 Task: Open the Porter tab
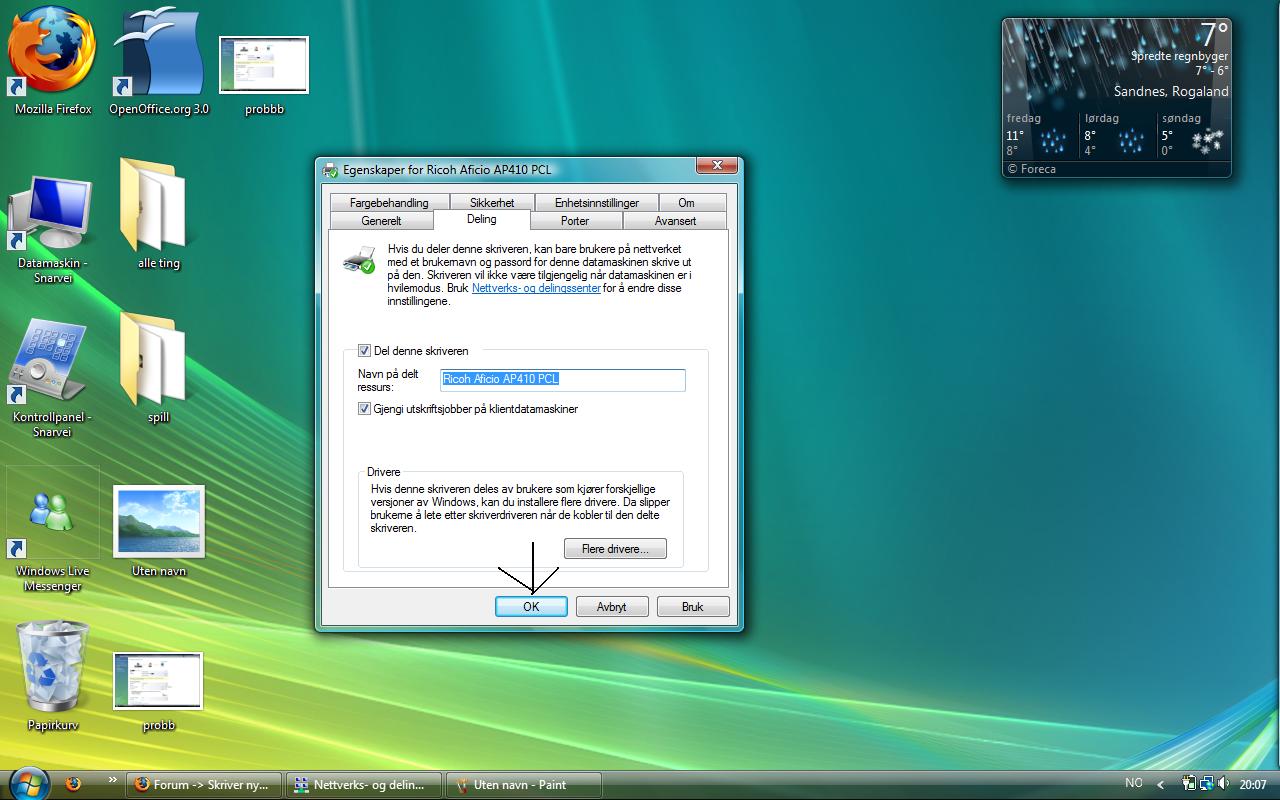pyautogui.click(x=575, y=221)
